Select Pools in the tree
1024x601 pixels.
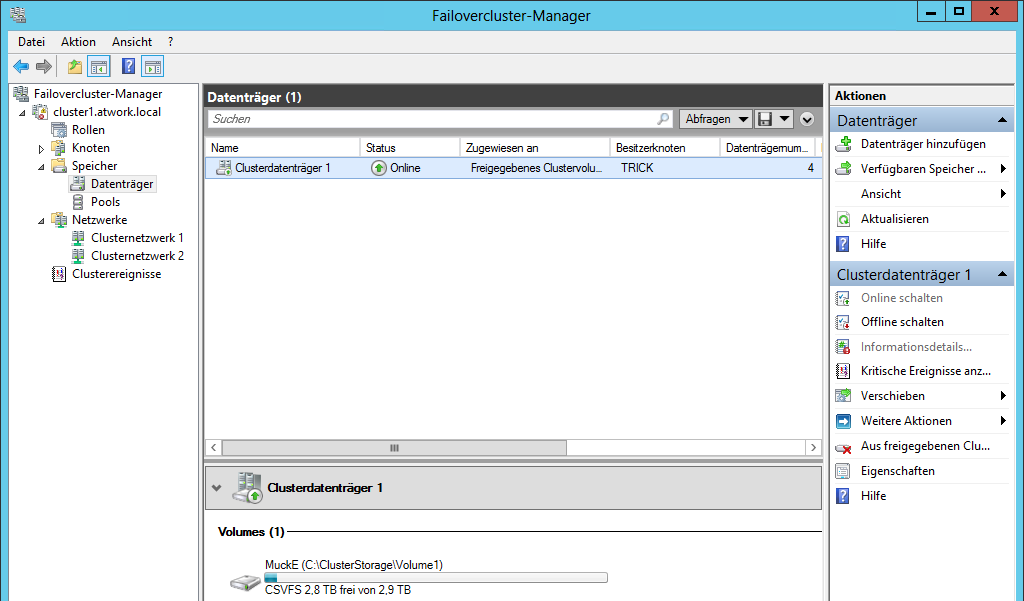pyautogui.click(x=105, y=202)
